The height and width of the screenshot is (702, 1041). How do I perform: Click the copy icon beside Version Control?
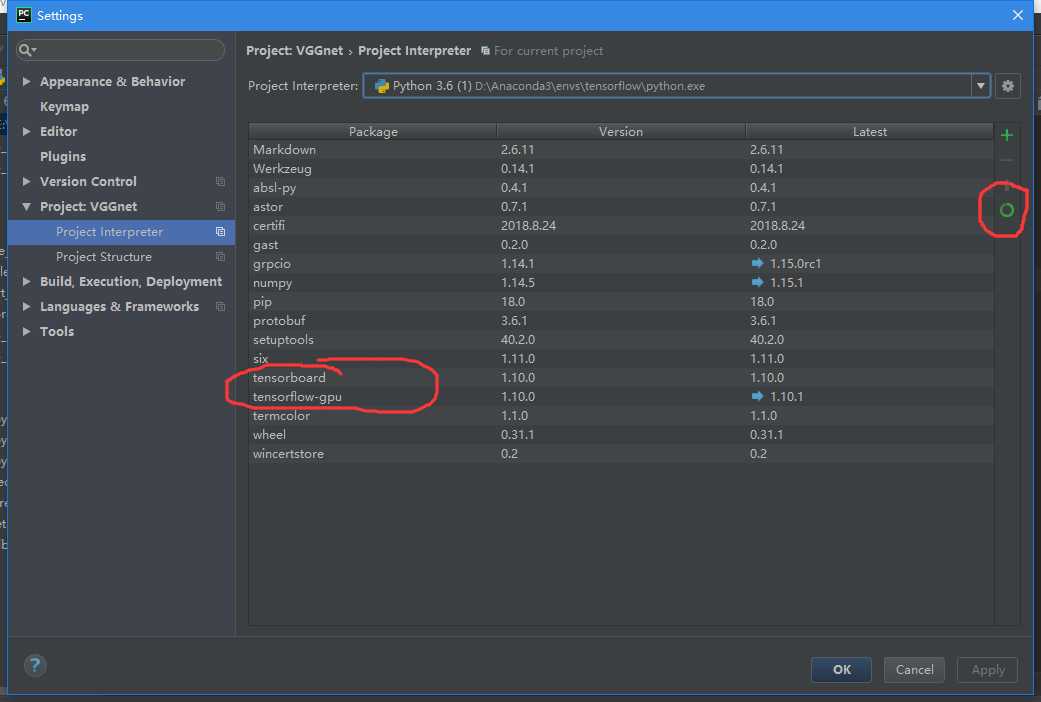click(x=220, y=181)
